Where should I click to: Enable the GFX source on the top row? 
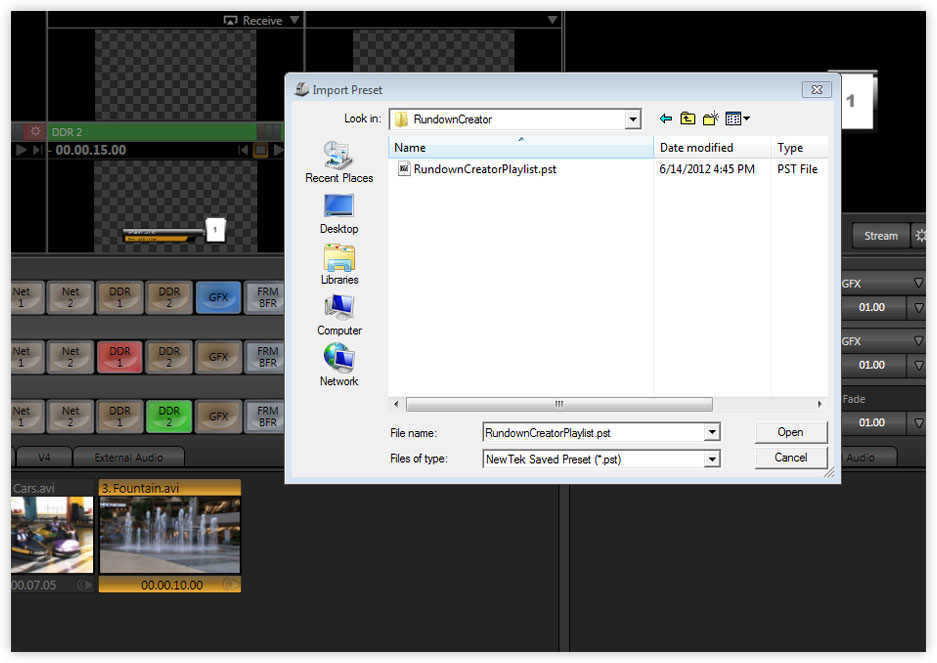click(x=218, y=297)
